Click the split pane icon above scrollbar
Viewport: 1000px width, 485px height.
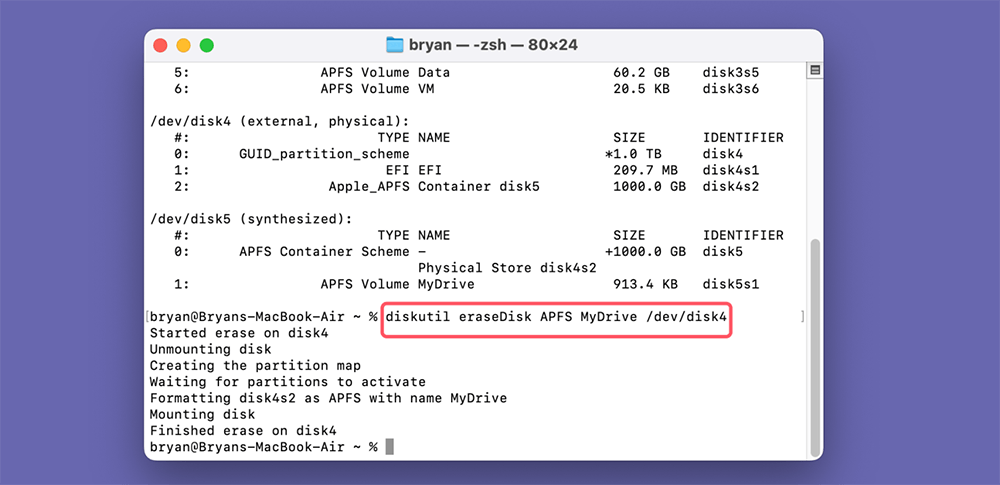coord(814,70)
